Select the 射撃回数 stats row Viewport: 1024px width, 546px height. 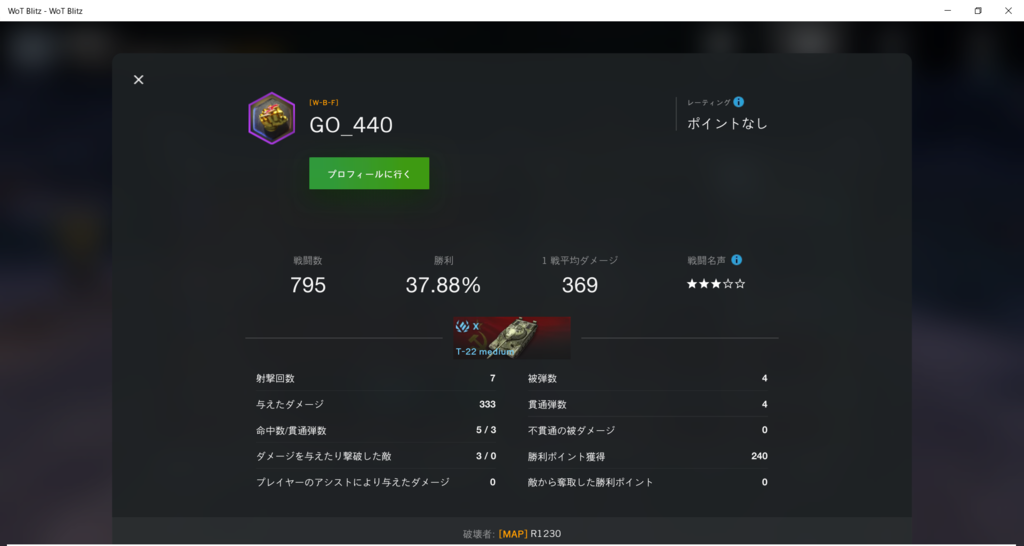[376, 378]
